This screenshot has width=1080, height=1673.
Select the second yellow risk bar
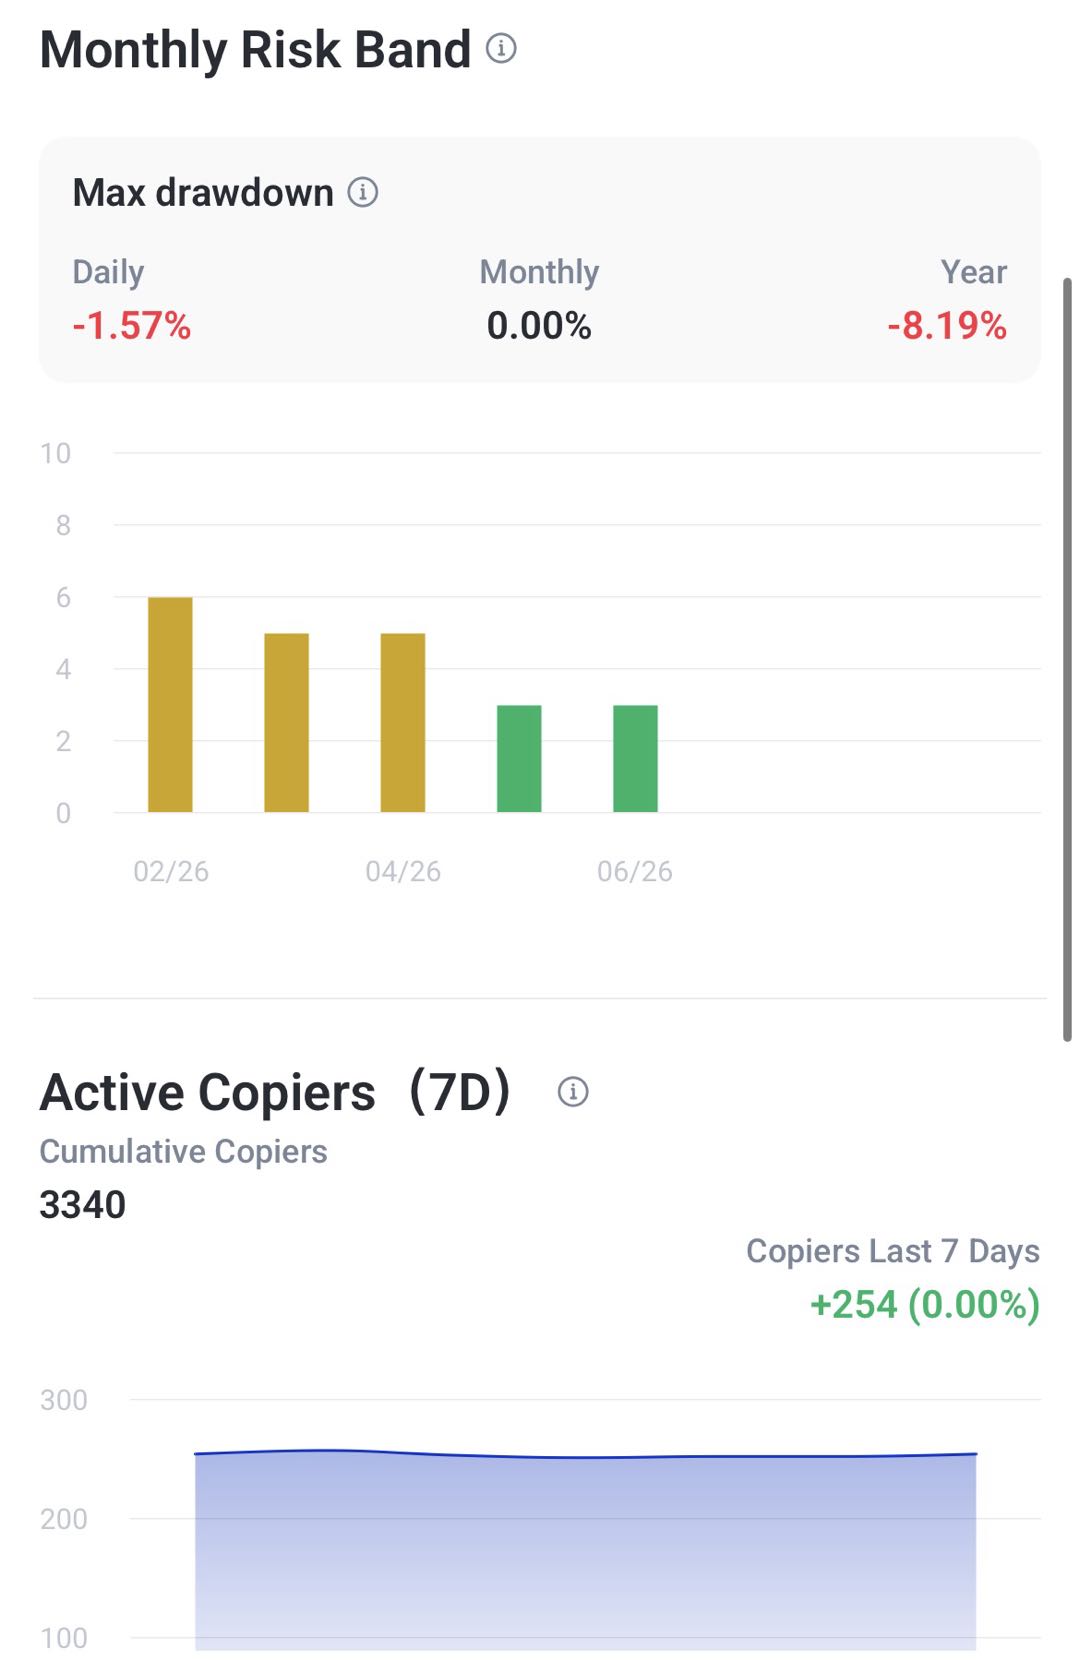(x=286, y=722)
